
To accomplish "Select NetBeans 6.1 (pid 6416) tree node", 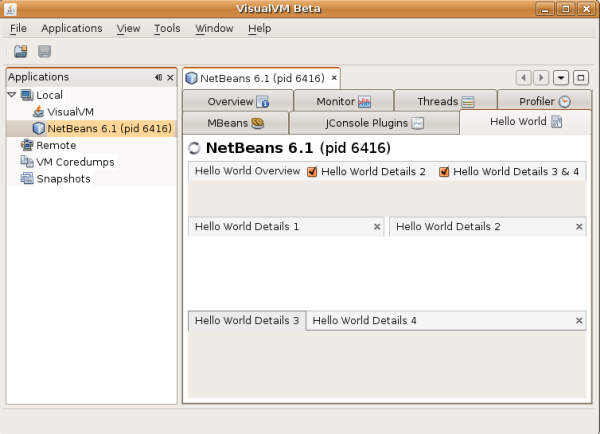I will pyautogui.click(x=109, y=128).
